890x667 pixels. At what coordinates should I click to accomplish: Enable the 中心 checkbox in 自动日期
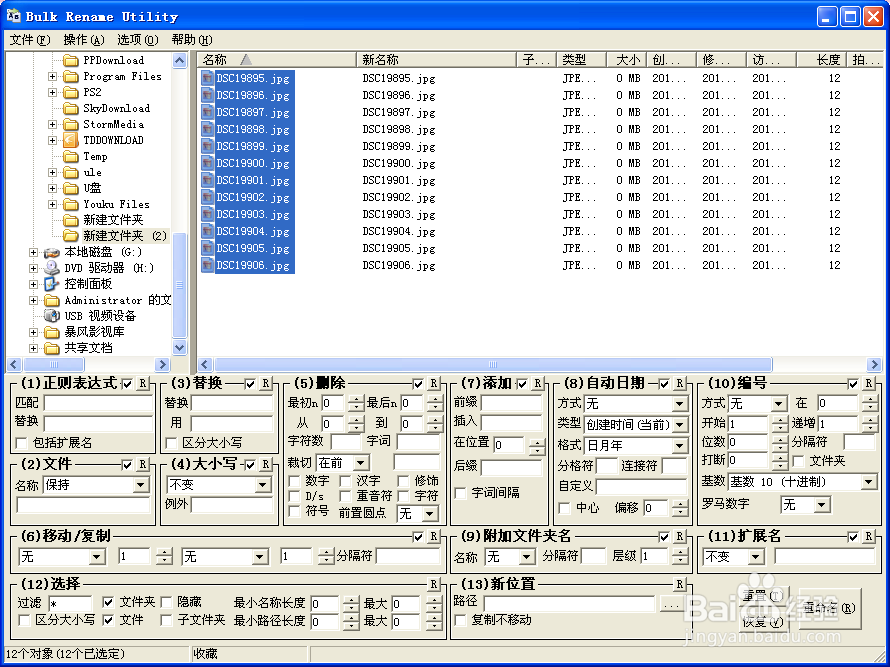click(564, 508)
